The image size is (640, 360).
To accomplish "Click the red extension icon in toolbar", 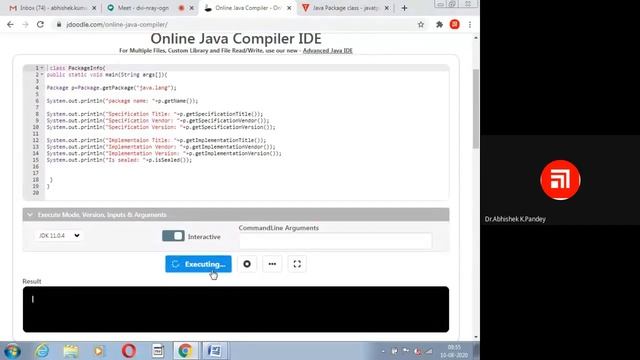I will (455, 24).
